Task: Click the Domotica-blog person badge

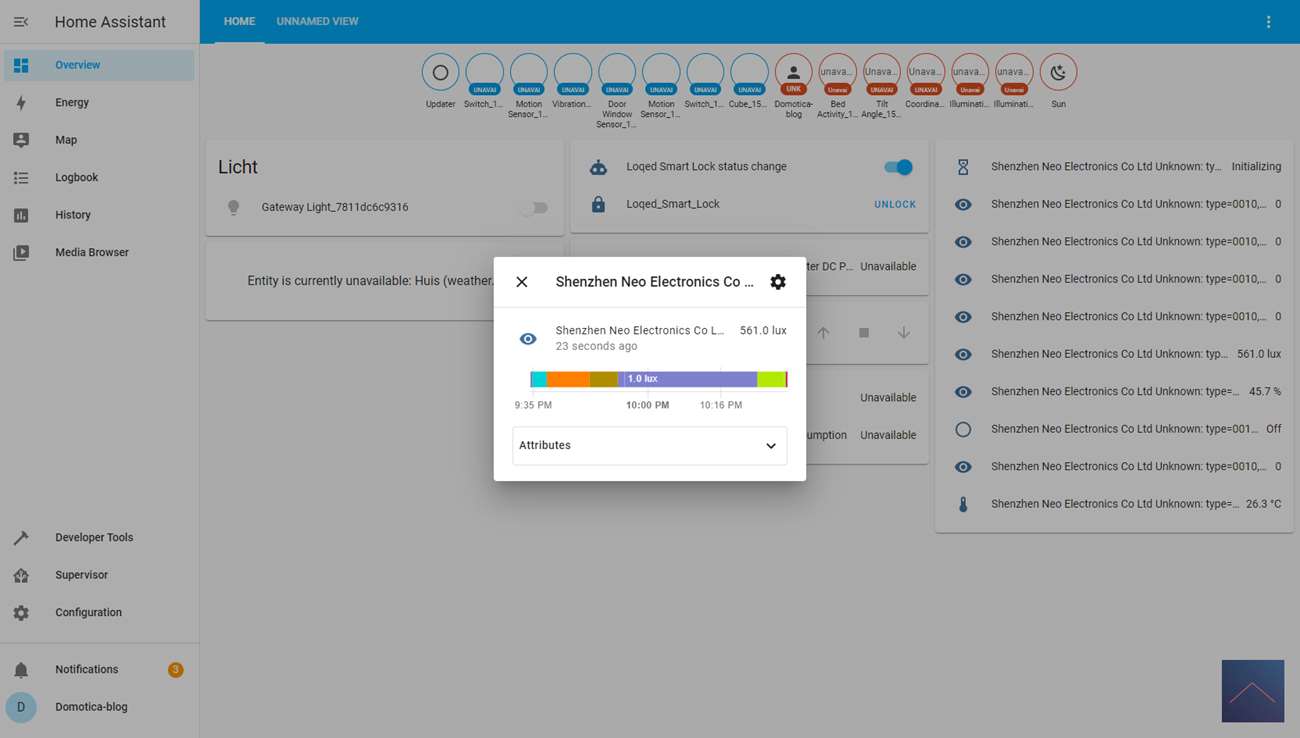Action: point(793,73)
